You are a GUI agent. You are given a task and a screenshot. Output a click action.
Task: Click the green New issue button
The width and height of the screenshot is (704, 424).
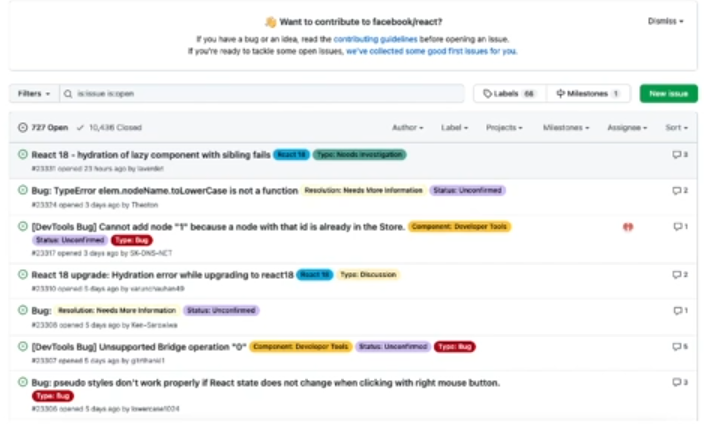coord(669,93)
